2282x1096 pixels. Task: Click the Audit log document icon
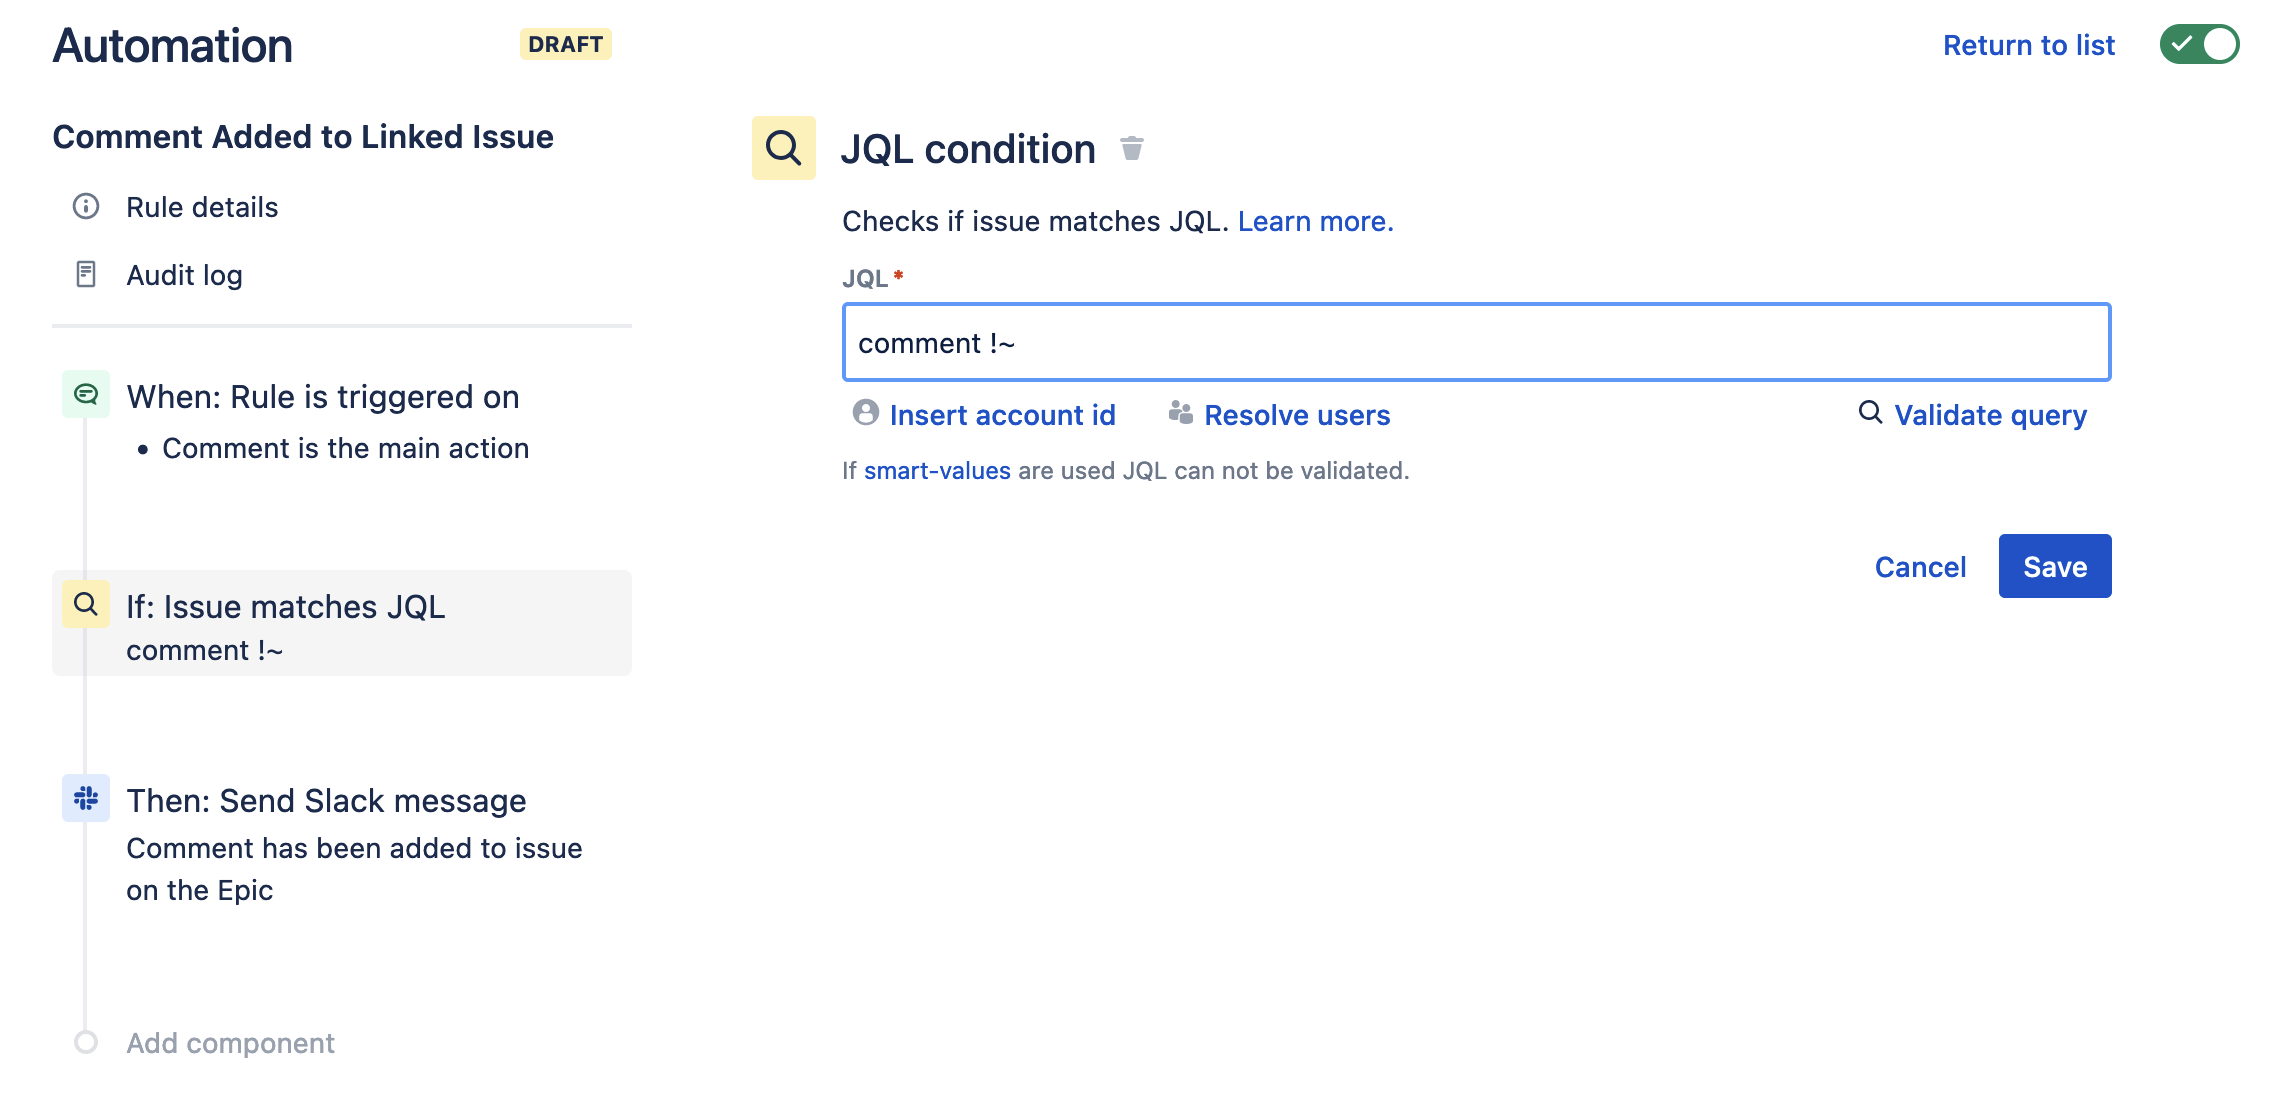point(86,272)
